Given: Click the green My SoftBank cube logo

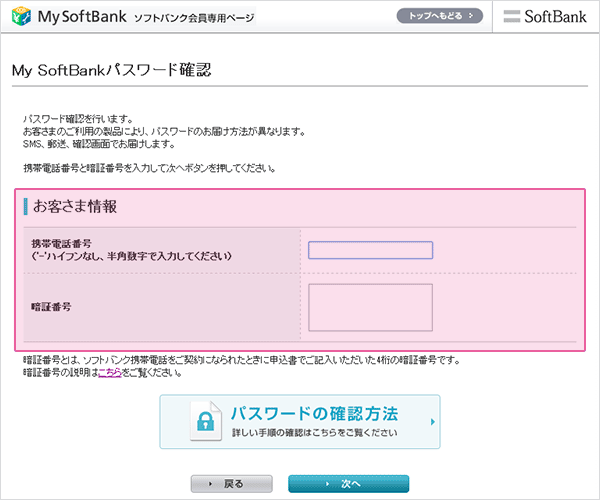Looking at the screenshot, I should (18, 17).
